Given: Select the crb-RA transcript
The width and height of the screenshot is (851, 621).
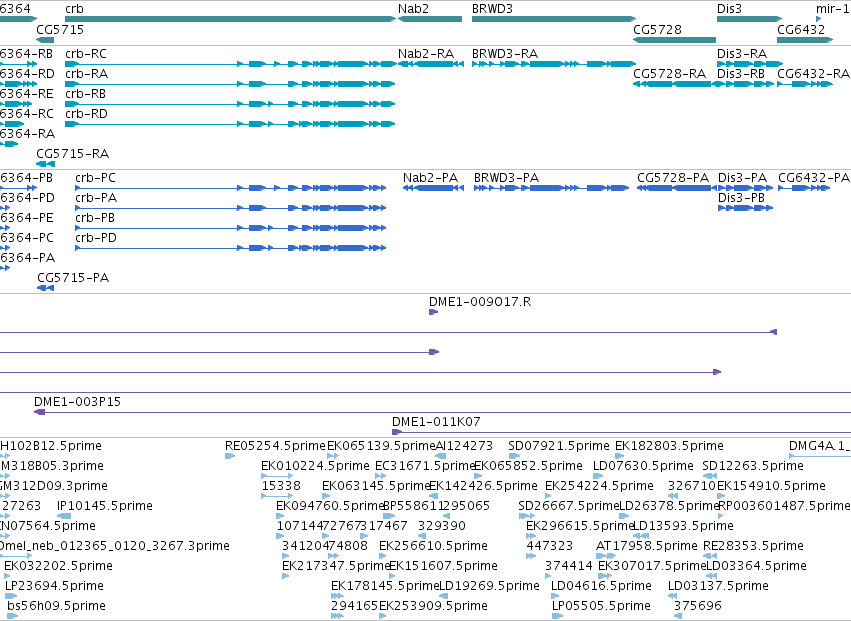Looking at the screenshot, I should (230, 84).
